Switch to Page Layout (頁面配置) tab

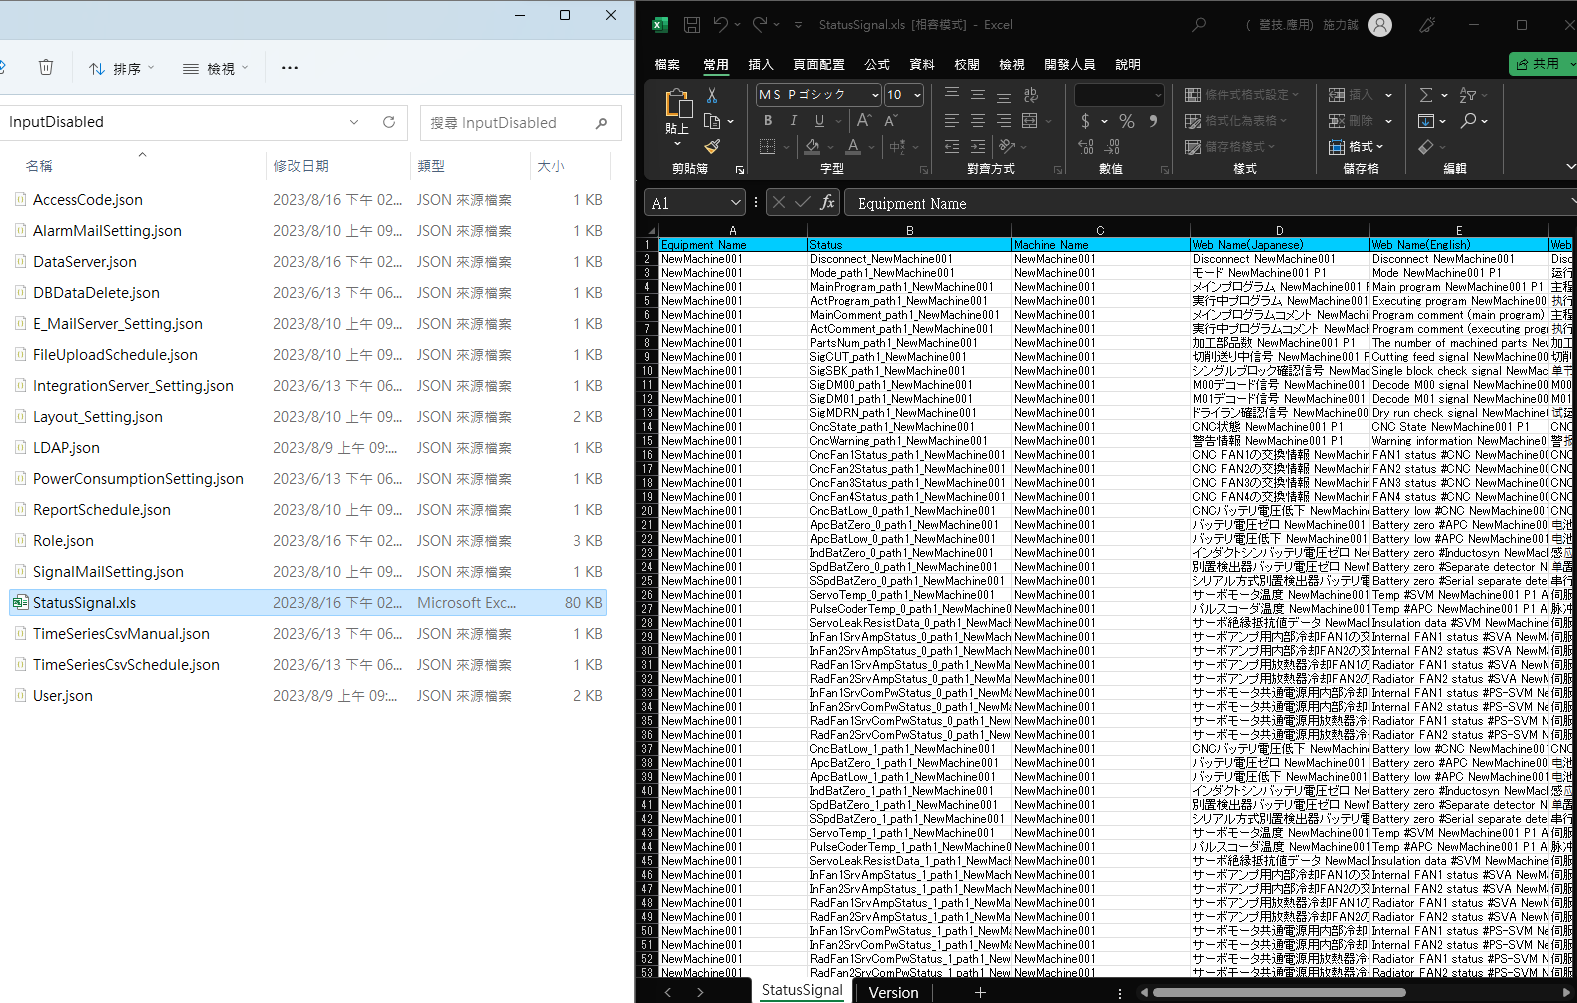pos(819,64)
